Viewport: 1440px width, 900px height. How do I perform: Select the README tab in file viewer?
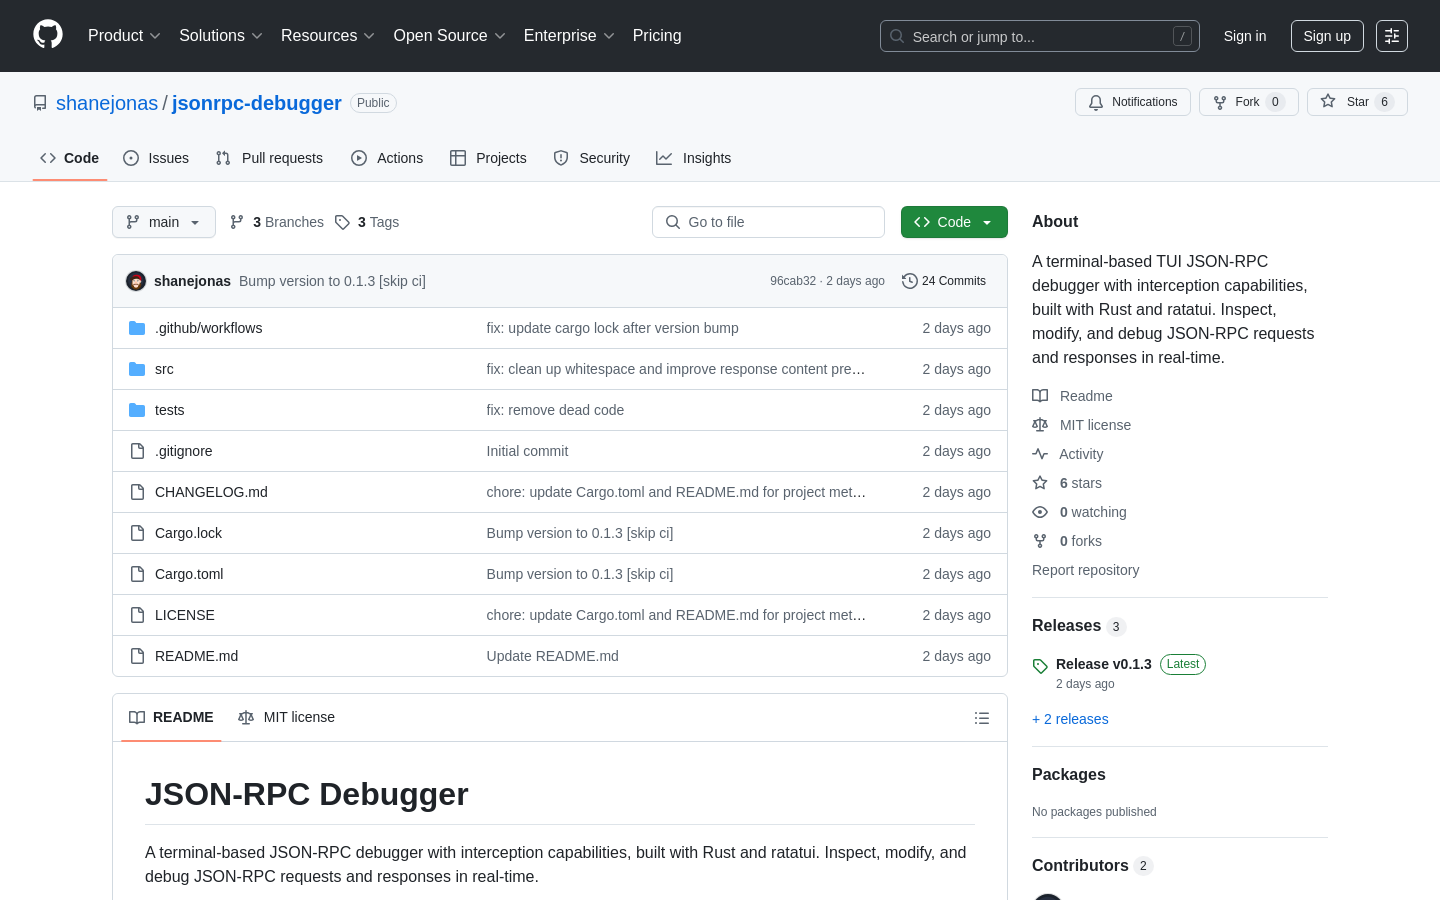(171, 717)
